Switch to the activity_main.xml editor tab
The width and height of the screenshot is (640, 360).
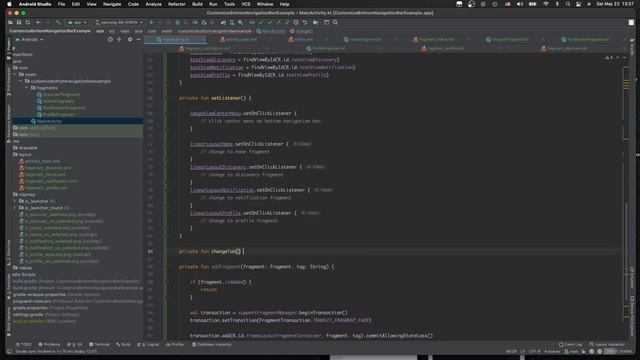241,40
